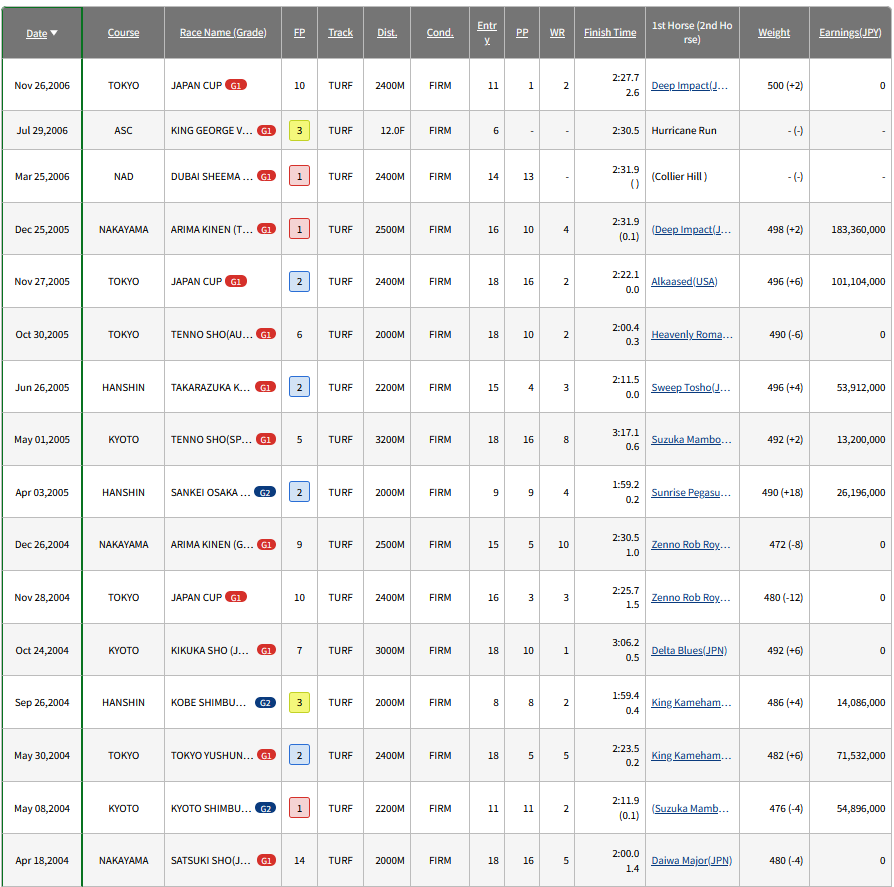Sort by Track column header
Viewport: 894px width, 887px height.
(x=340, y=32)
